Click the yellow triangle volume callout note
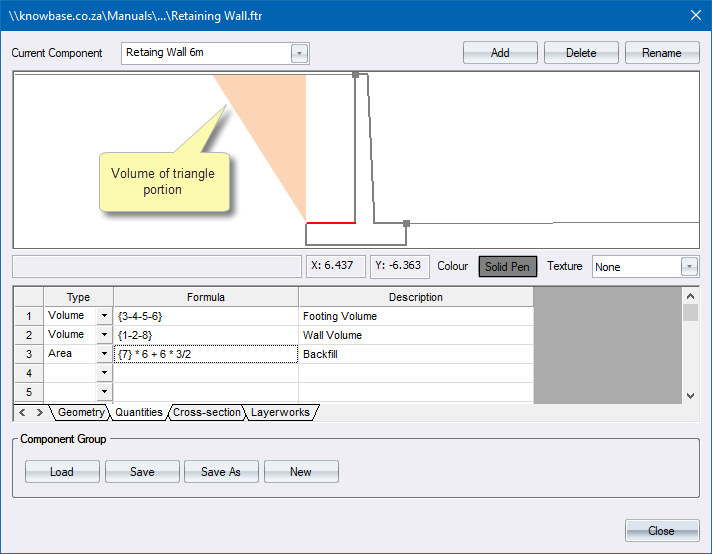 click(164, 181)
